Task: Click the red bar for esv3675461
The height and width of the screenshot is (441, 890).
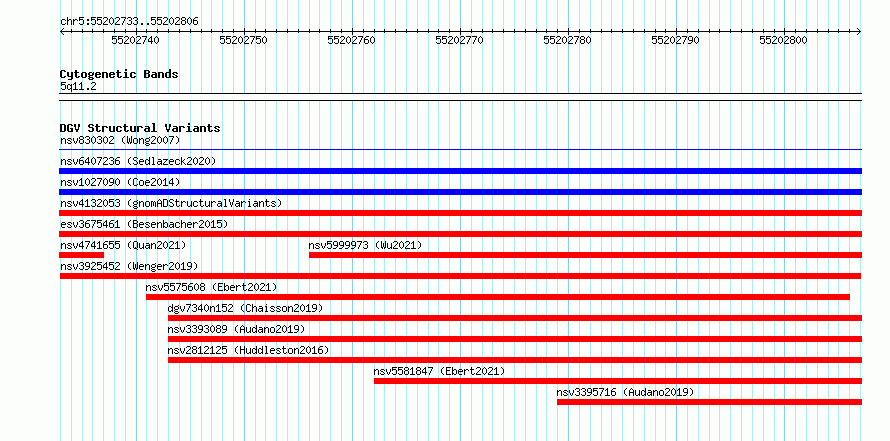Action: 461,234
